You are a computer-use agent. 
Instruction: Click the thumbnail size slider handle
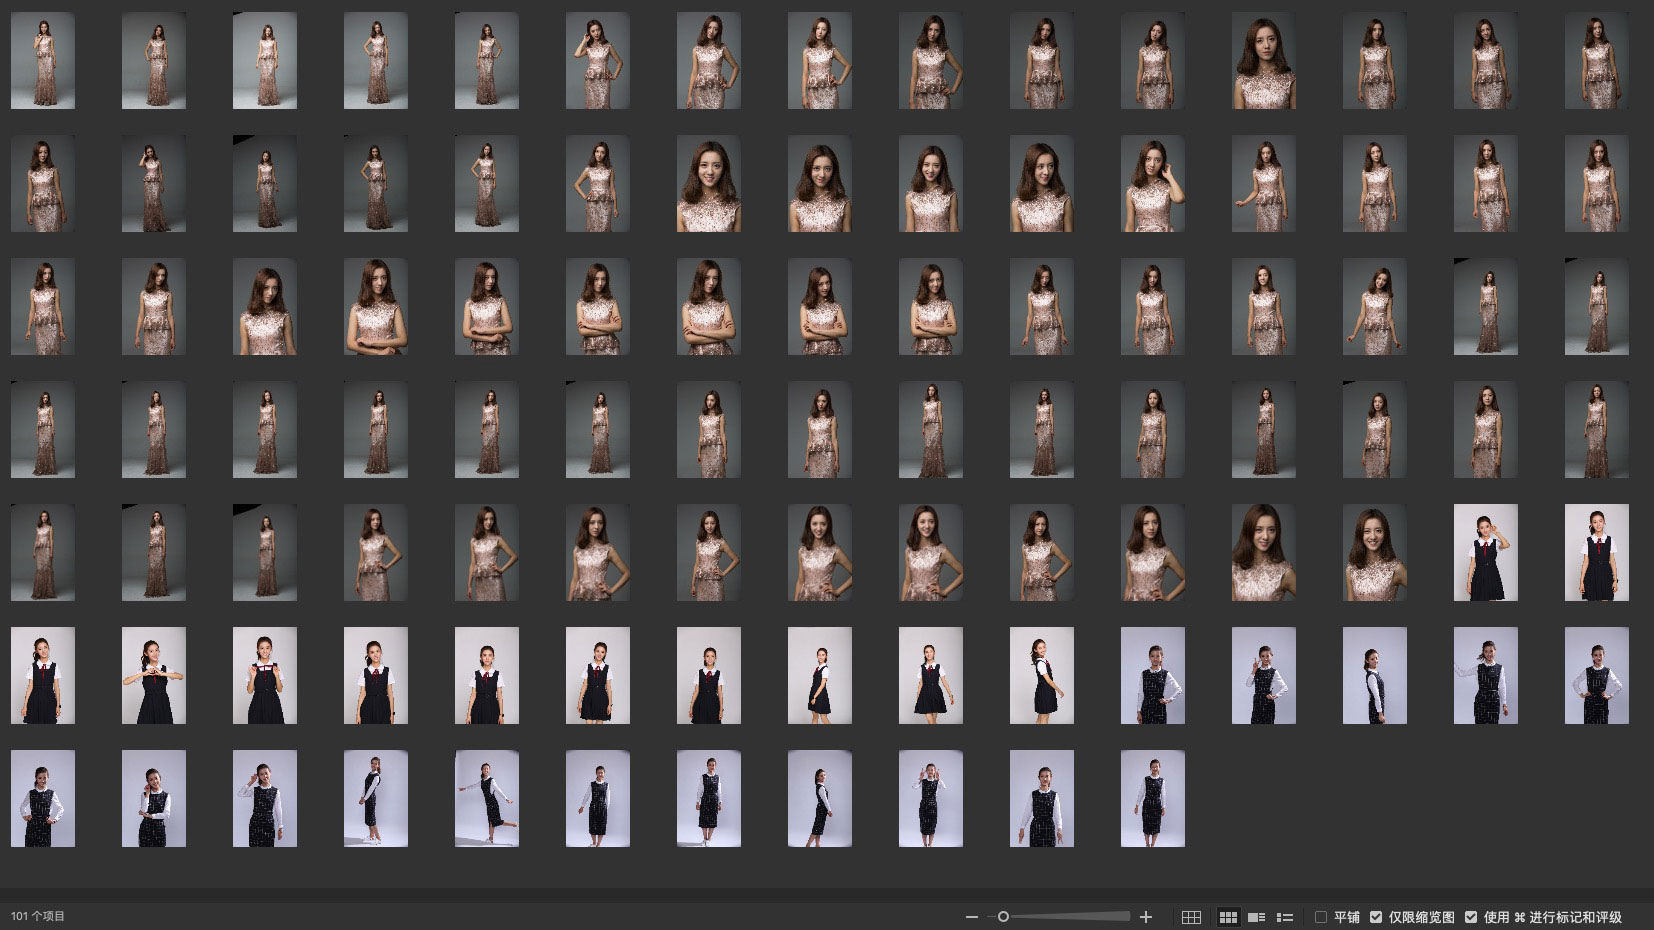coord(1003,917)
